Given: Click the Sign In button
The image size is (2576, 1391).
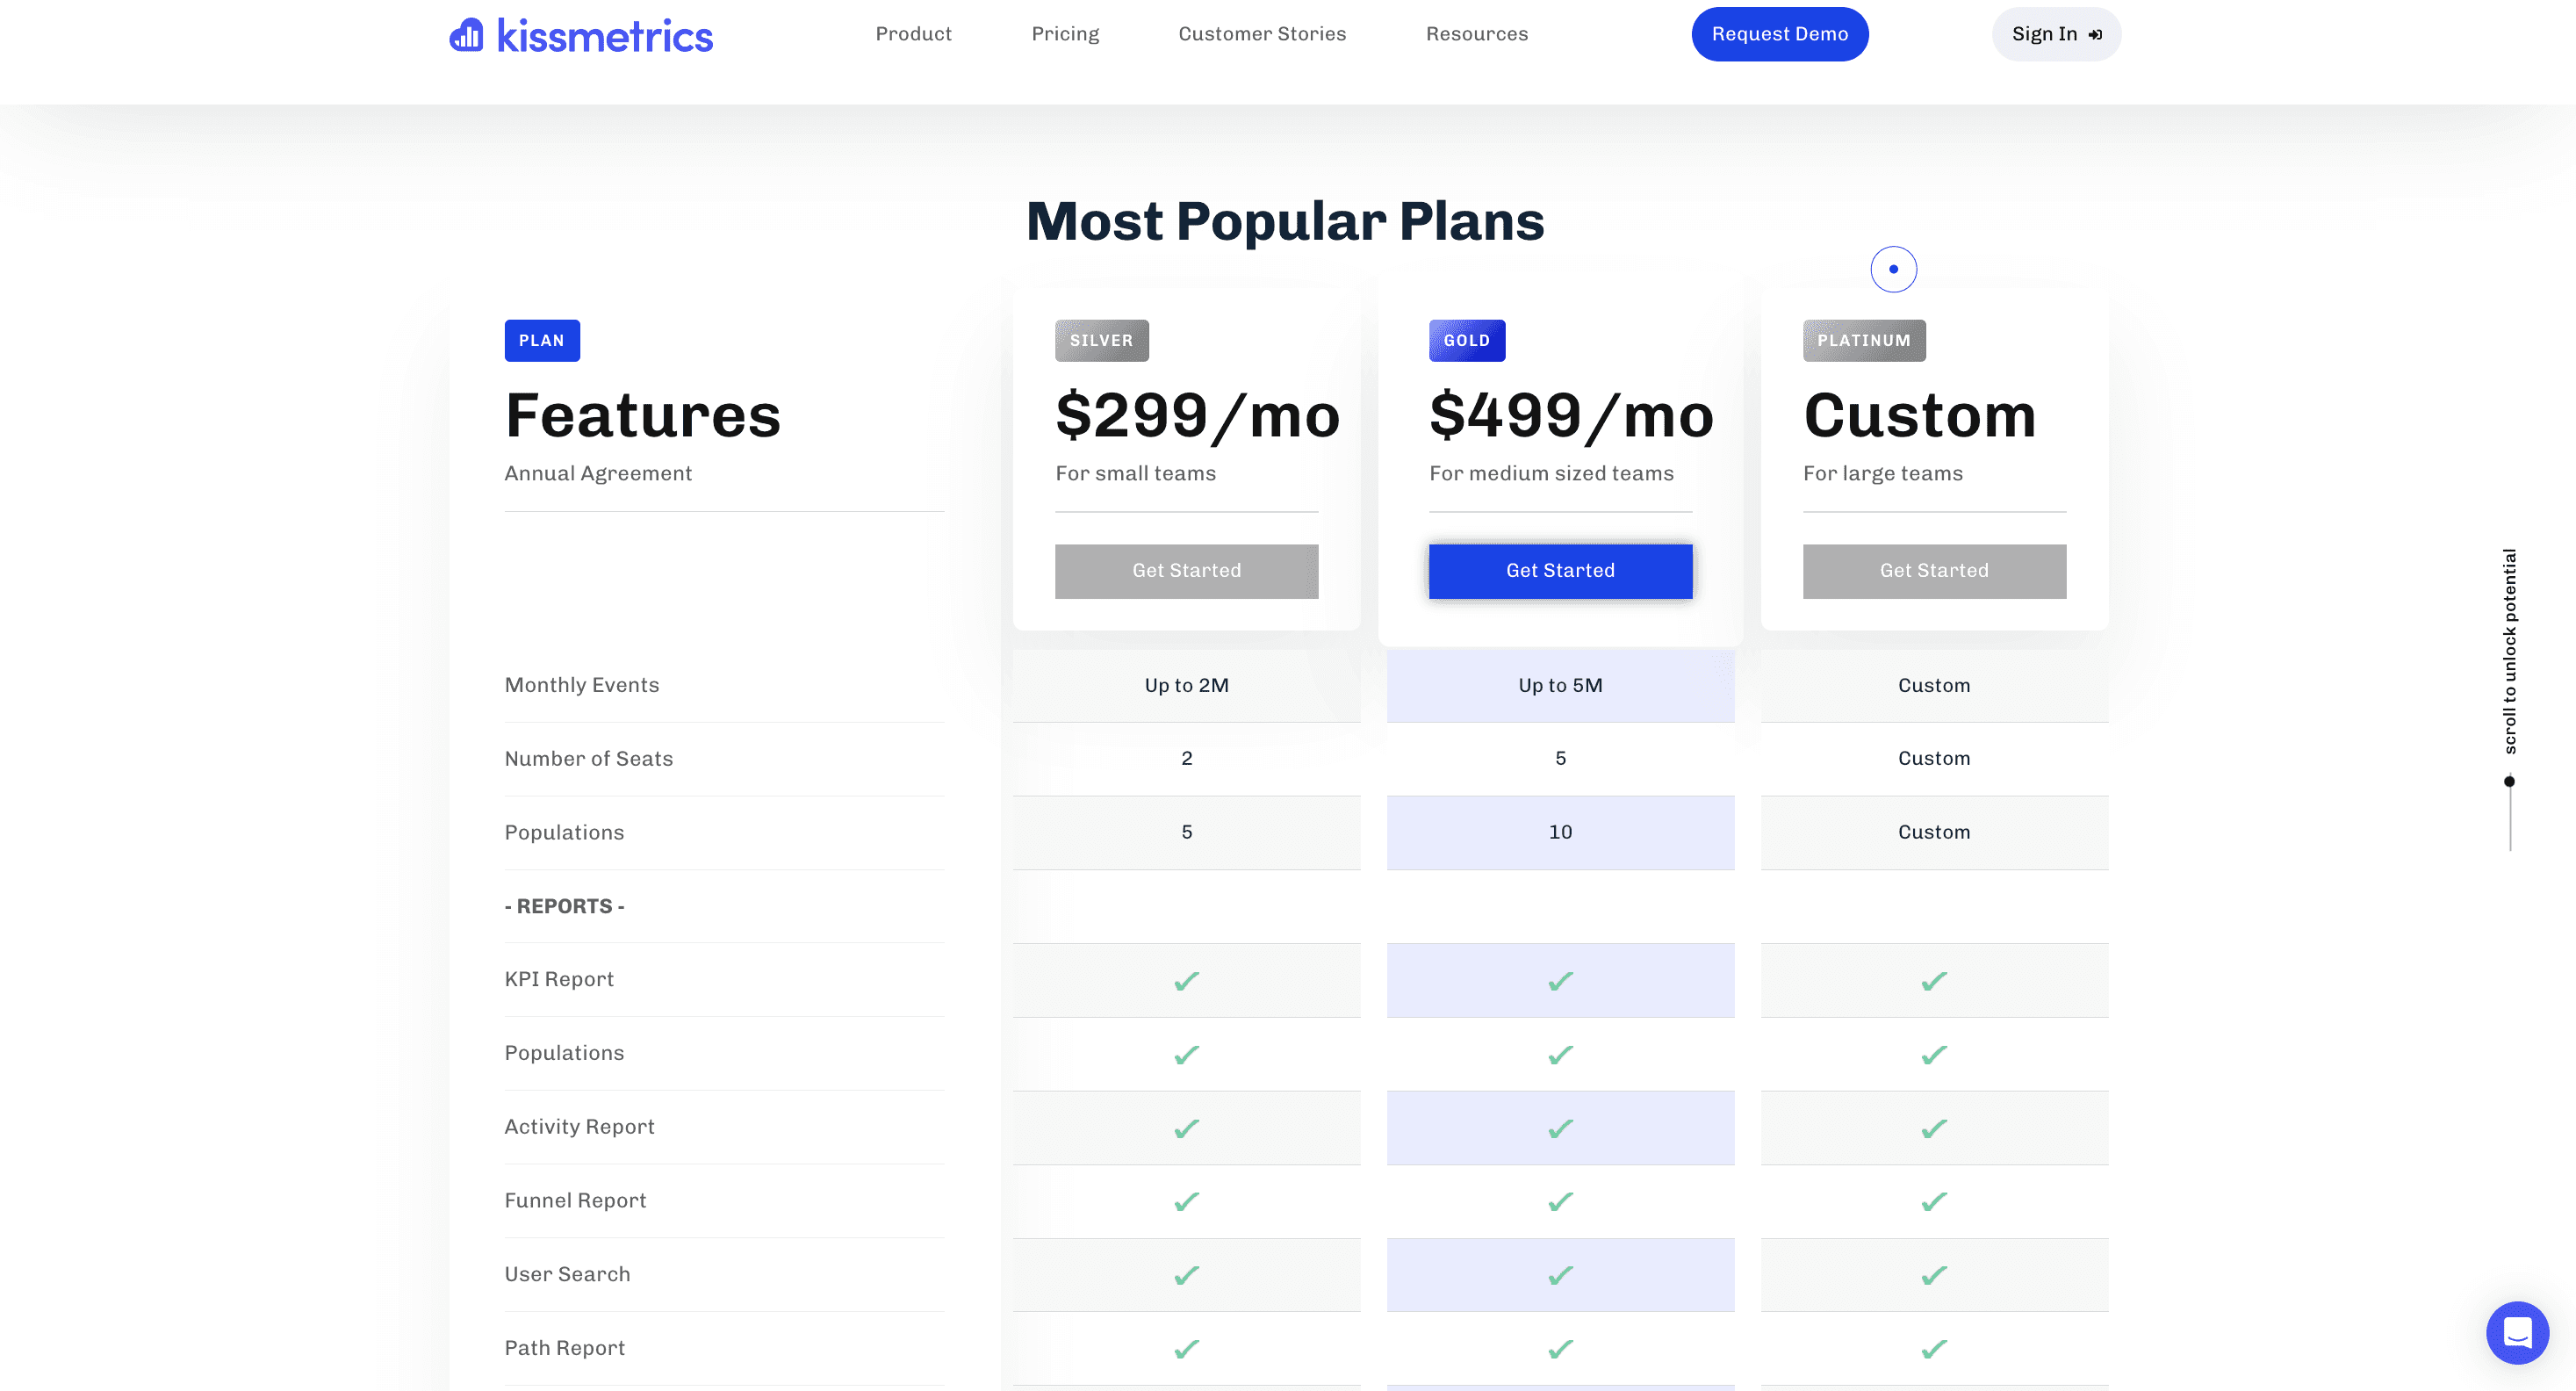Looking at the screenshot, I should click(2056, 34).
